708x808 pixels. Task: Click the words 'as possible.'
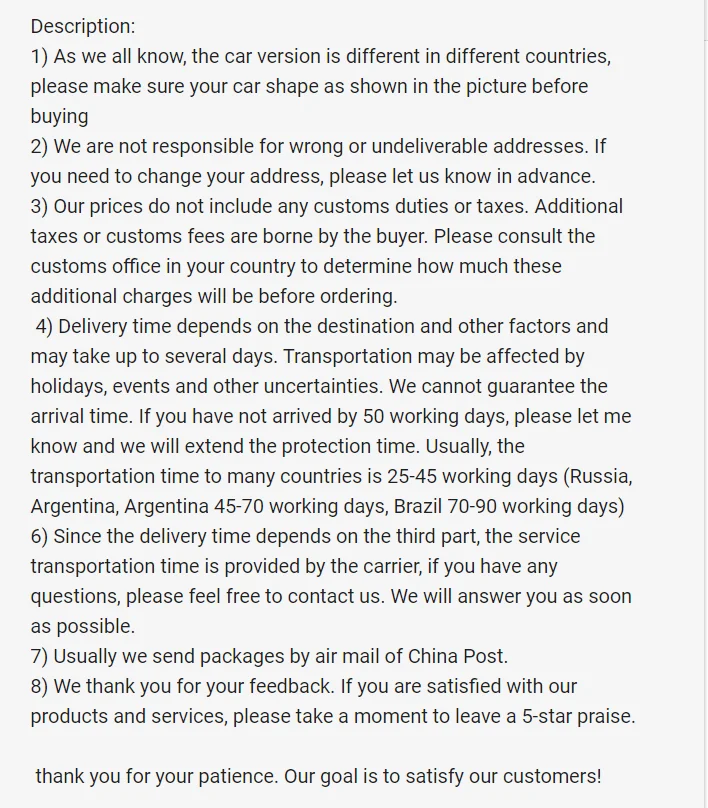point(82,627)
